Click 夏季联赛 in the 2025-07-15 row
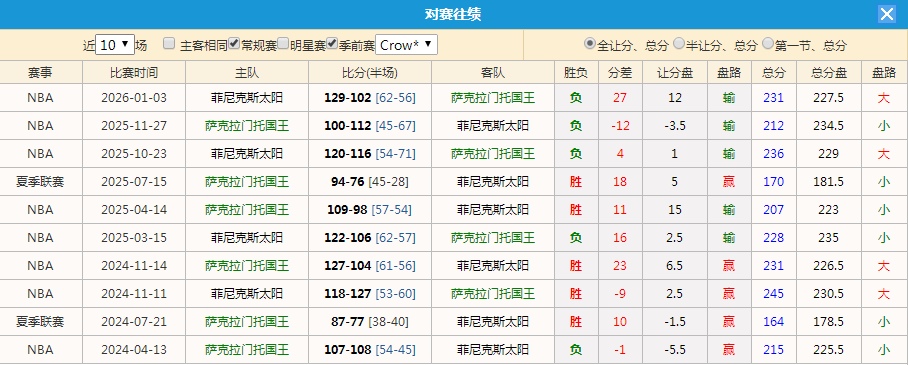The image size is (908, 365). pos(41,182)
